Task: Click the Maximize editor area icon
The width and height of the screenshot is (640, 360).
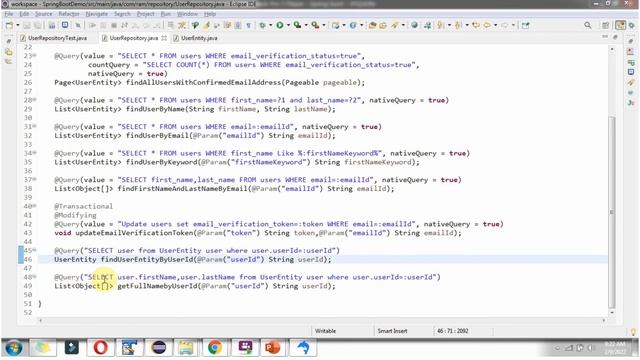Action: [615, 38]
